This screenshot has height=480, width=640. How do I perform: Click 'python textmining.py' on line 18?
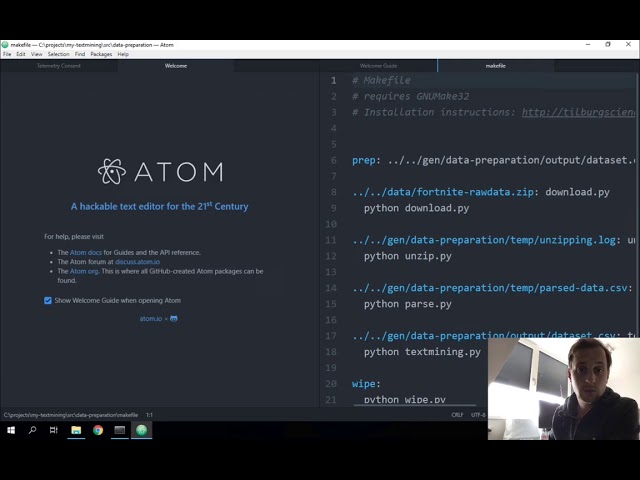[422, 352]
